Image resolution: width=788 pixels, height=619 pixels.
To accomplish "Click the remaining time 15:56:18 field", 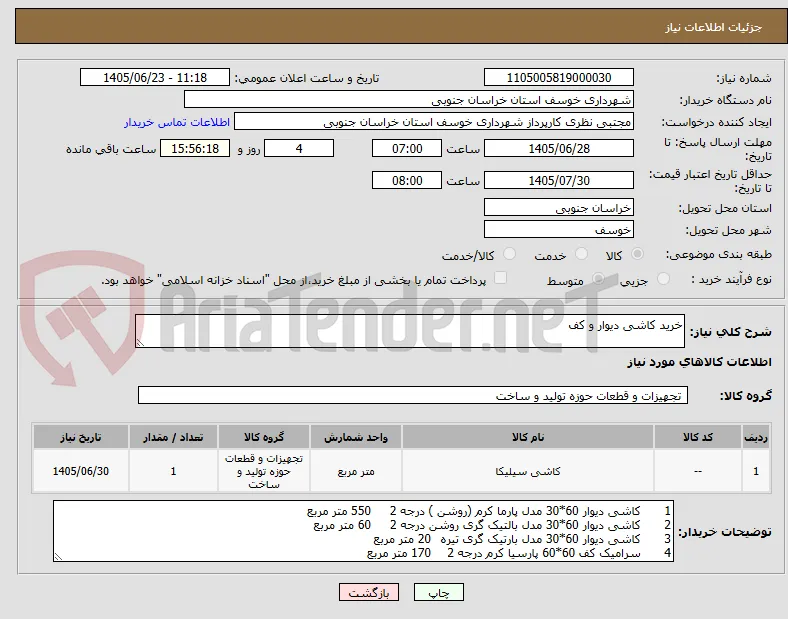I will tap(195, 149).
